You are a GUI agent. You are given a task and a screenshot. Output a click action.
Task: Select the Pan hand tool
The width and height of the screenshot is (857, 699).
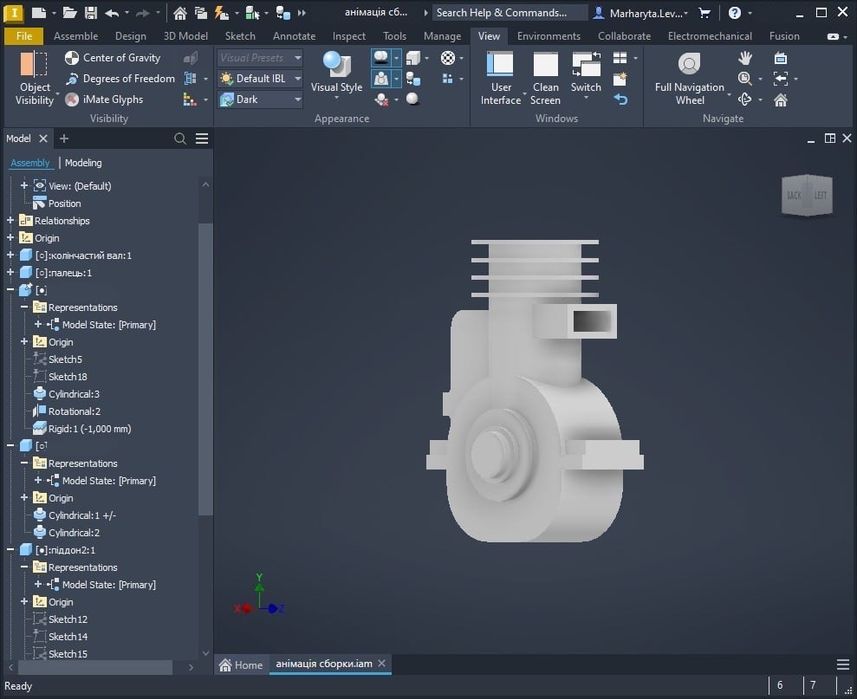point(745,57)
